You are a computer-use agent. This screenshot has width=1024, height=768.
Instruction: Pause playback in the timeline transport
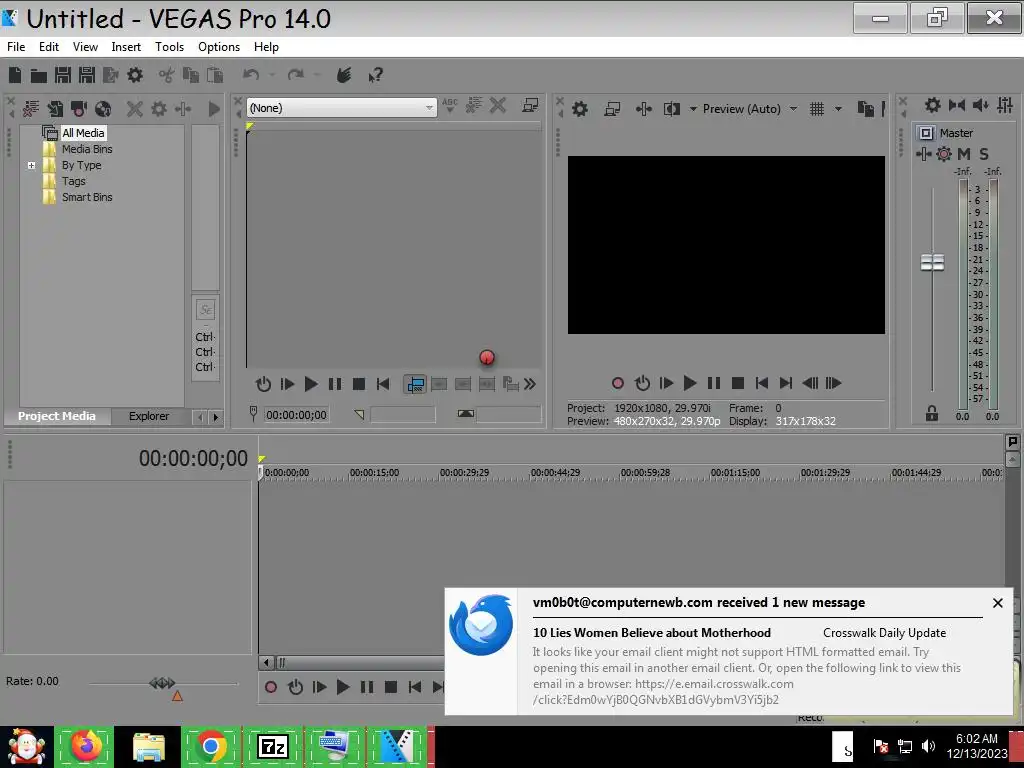pyautogui.click(x=367, y=687)
